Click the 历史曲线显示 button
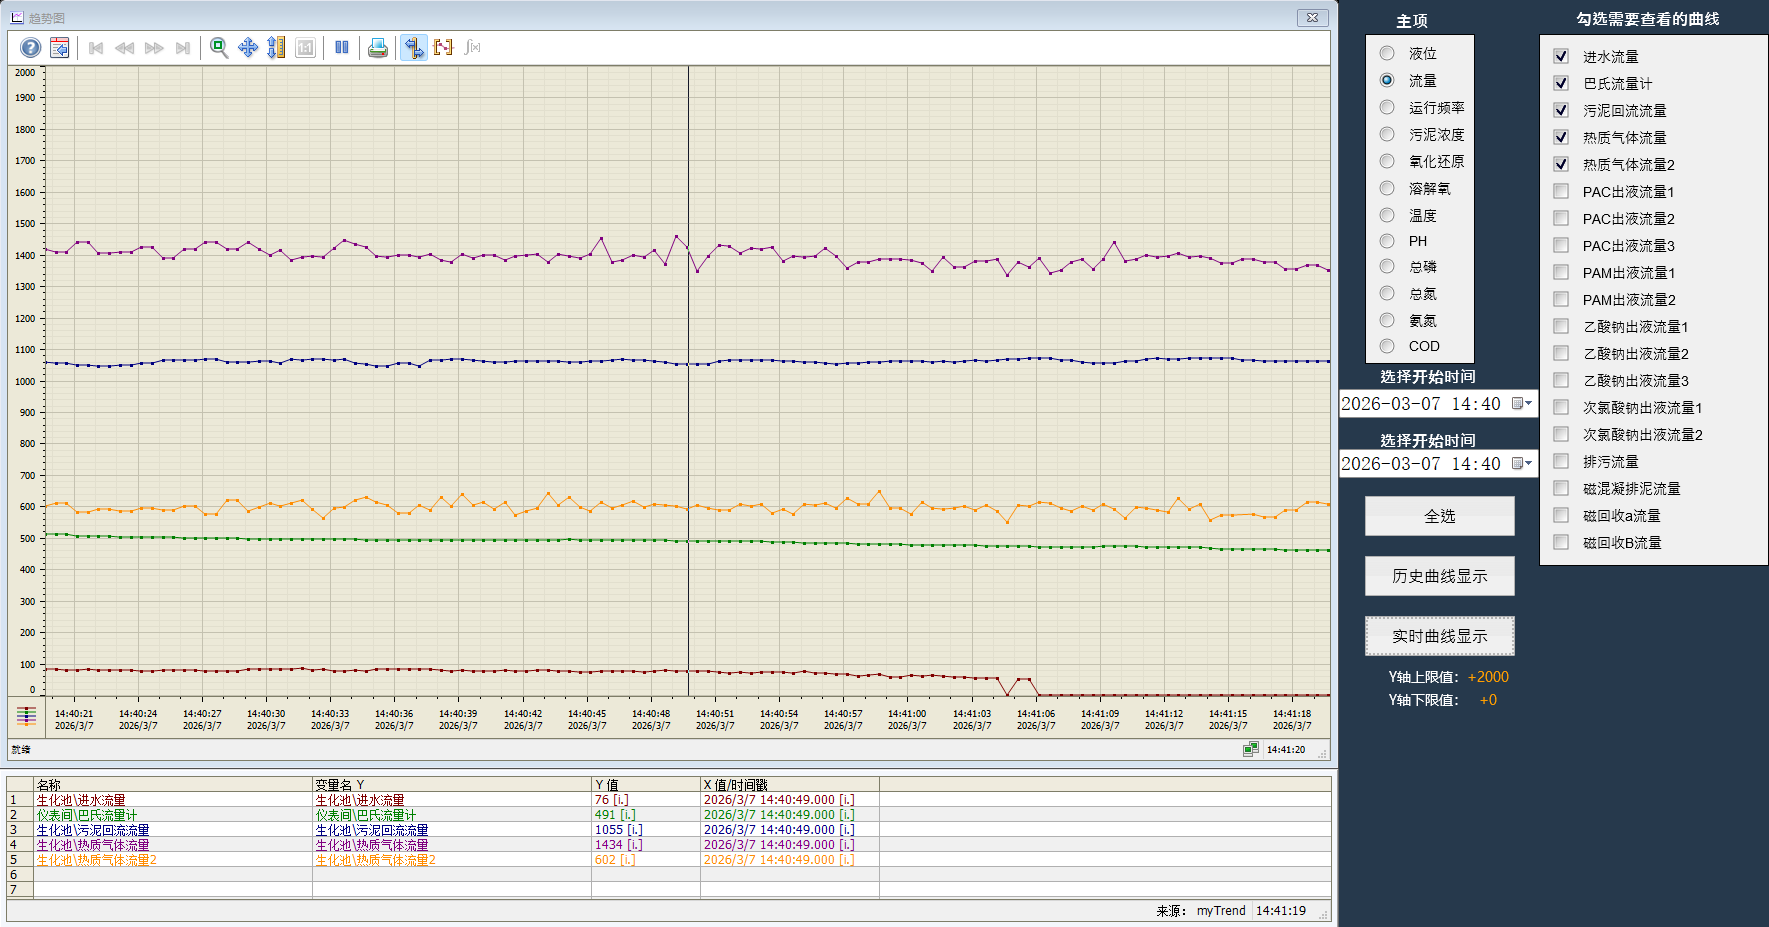The width and height of the screenshot is (1769, 927). [1439, 577]
